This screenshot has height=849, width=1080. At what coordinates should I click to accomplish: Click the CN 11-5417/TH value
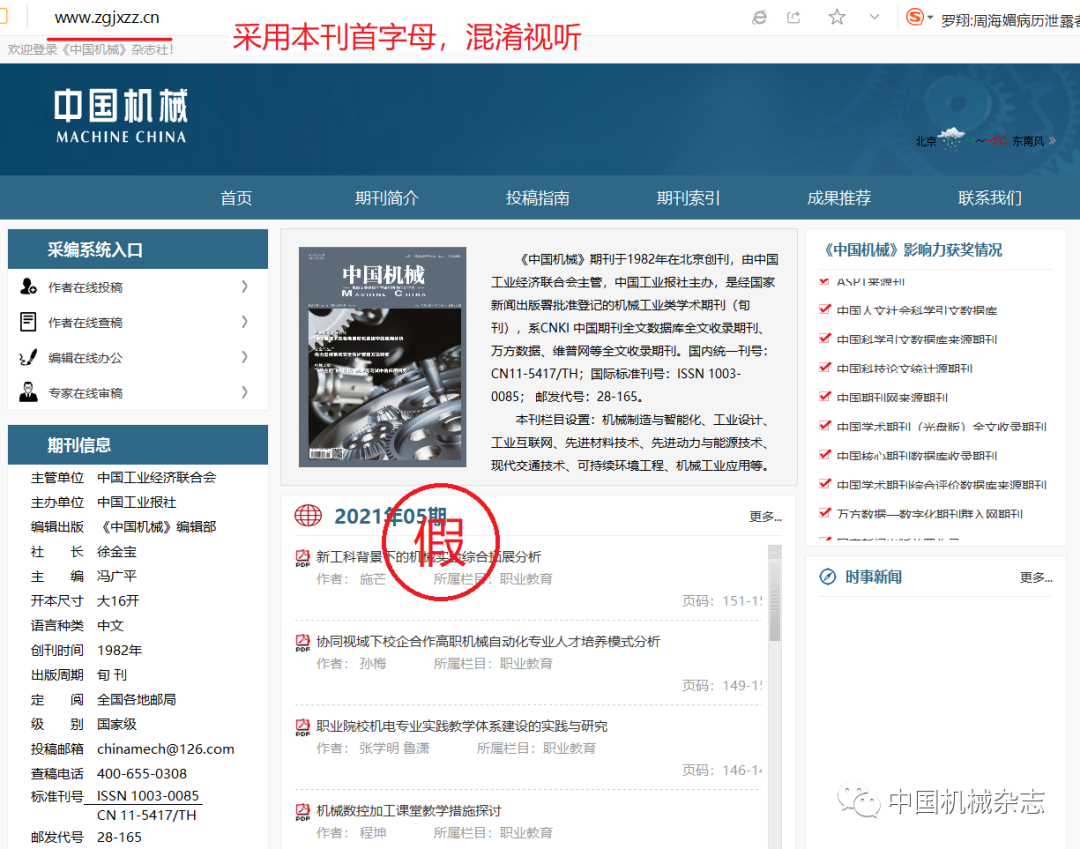coord(147,815)
